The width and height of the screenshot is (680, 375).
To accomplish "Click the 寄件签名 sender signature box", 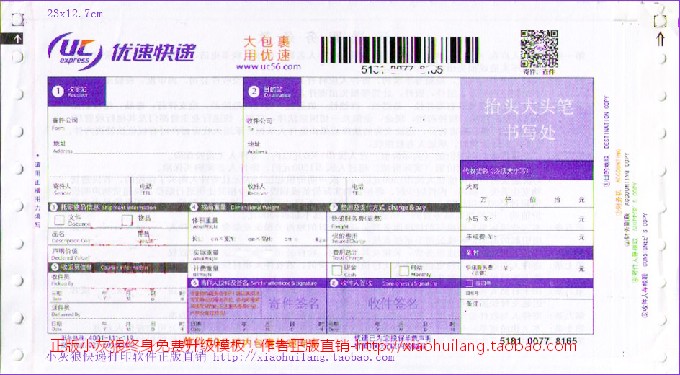I will click(x=294, y=303).
